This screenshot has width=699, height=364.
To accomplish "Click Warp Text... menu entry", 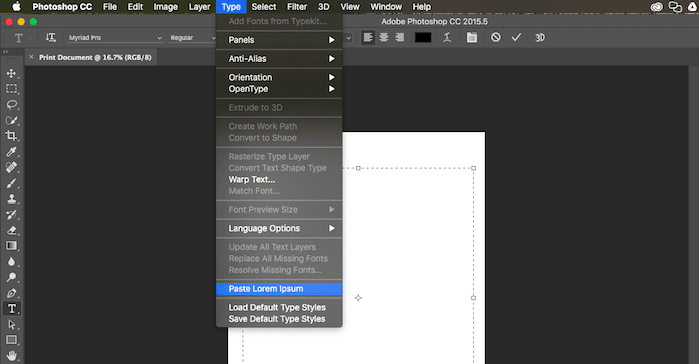I will (x=251, y=180).
